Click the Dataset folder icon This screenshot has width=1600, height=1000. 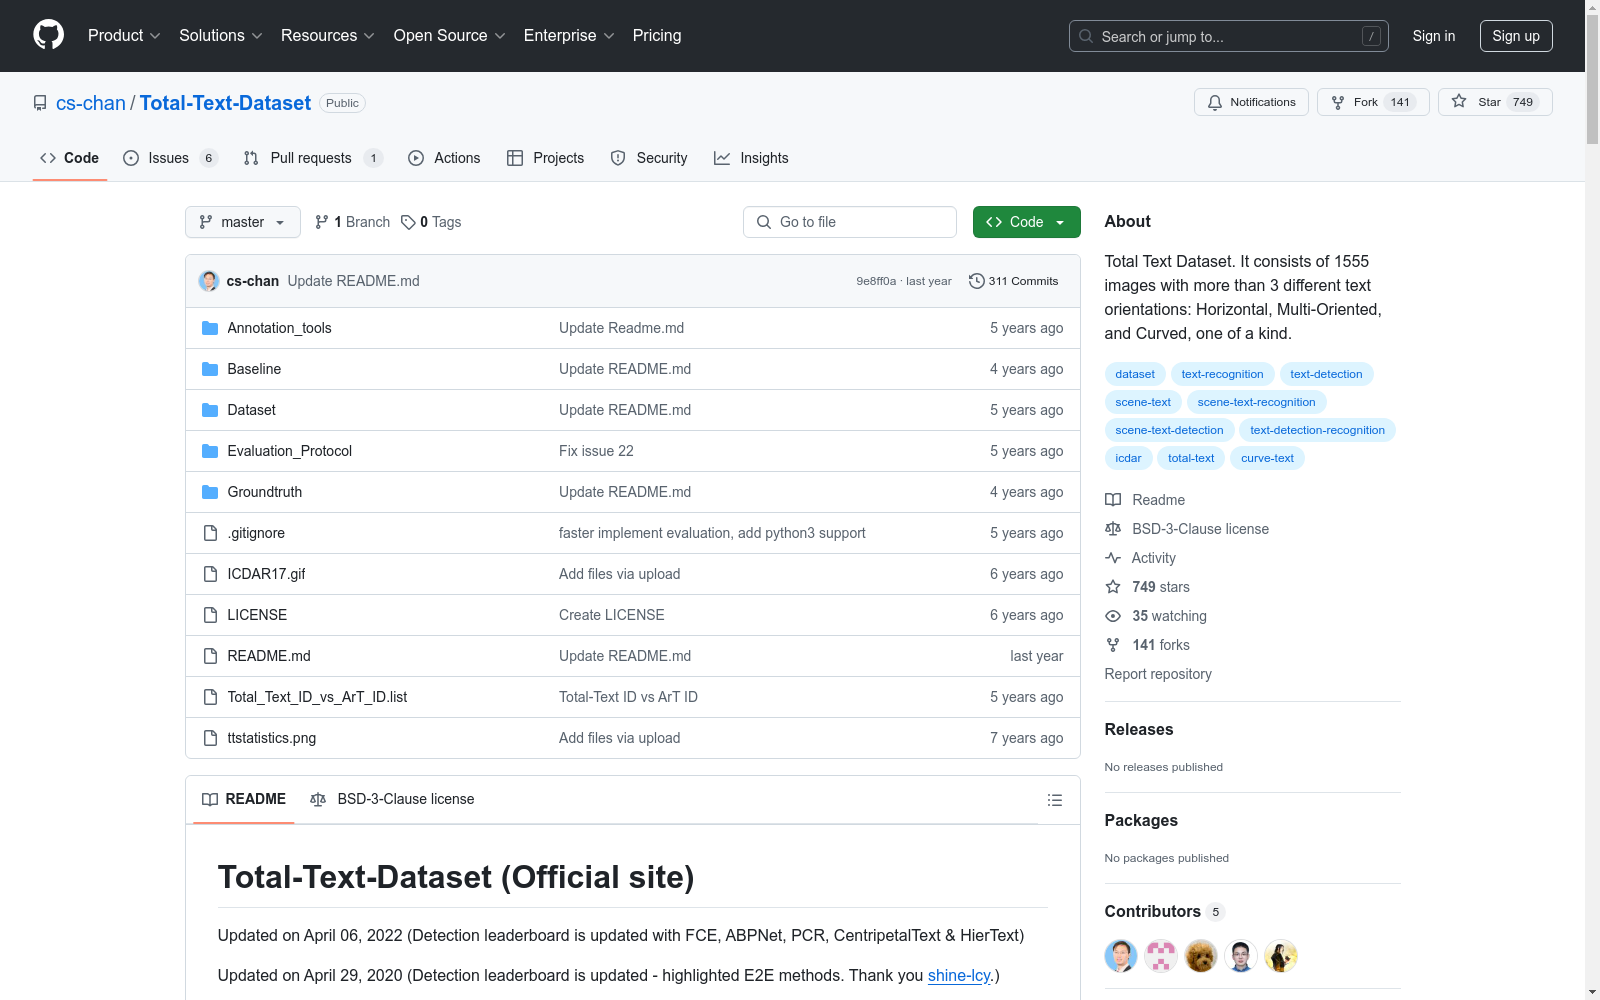210,410
